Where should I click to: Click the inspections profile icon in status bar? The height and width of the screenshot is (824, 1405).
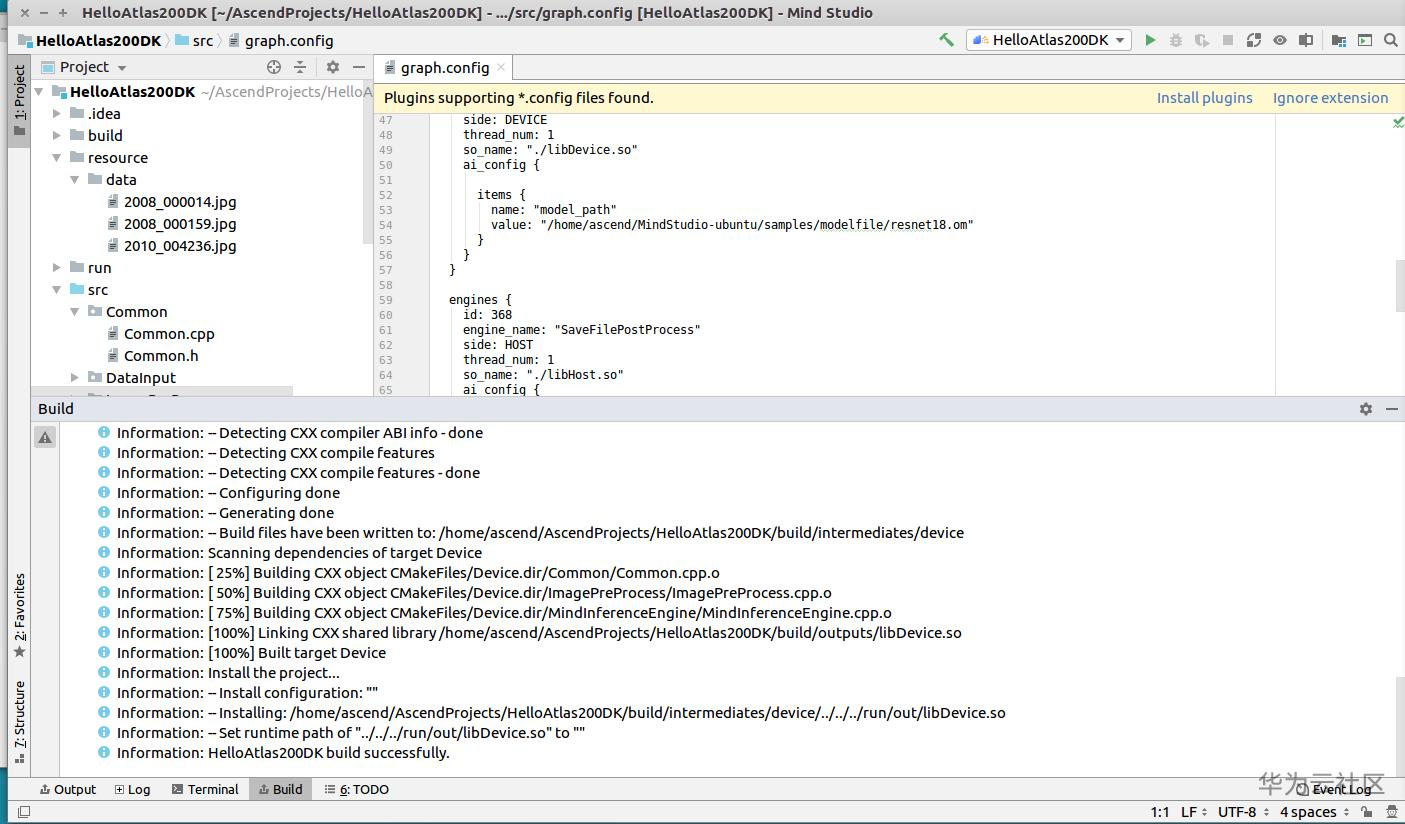point(1391,812)
